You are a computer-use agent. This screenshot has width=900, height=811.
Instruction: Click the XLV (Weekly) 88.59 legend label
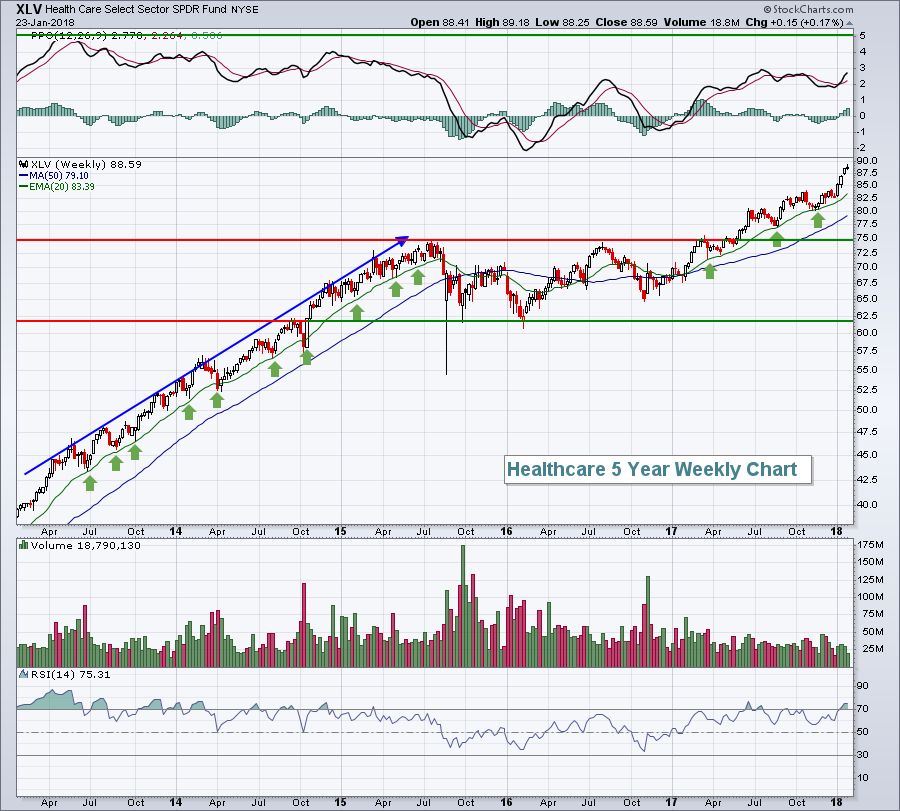(x=86, y=164)
